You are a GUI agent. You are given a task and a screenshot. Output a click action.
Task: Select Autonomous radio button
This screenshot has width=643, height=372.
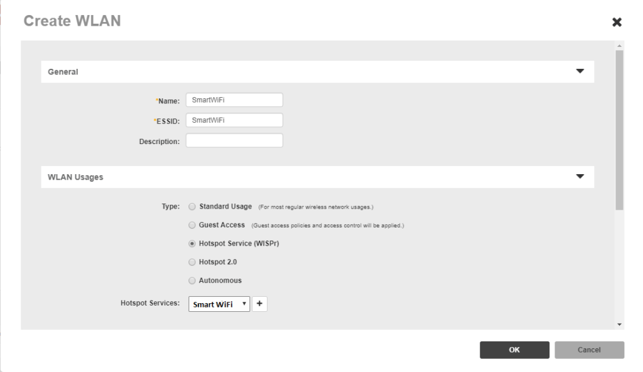[x=192, y=281]
